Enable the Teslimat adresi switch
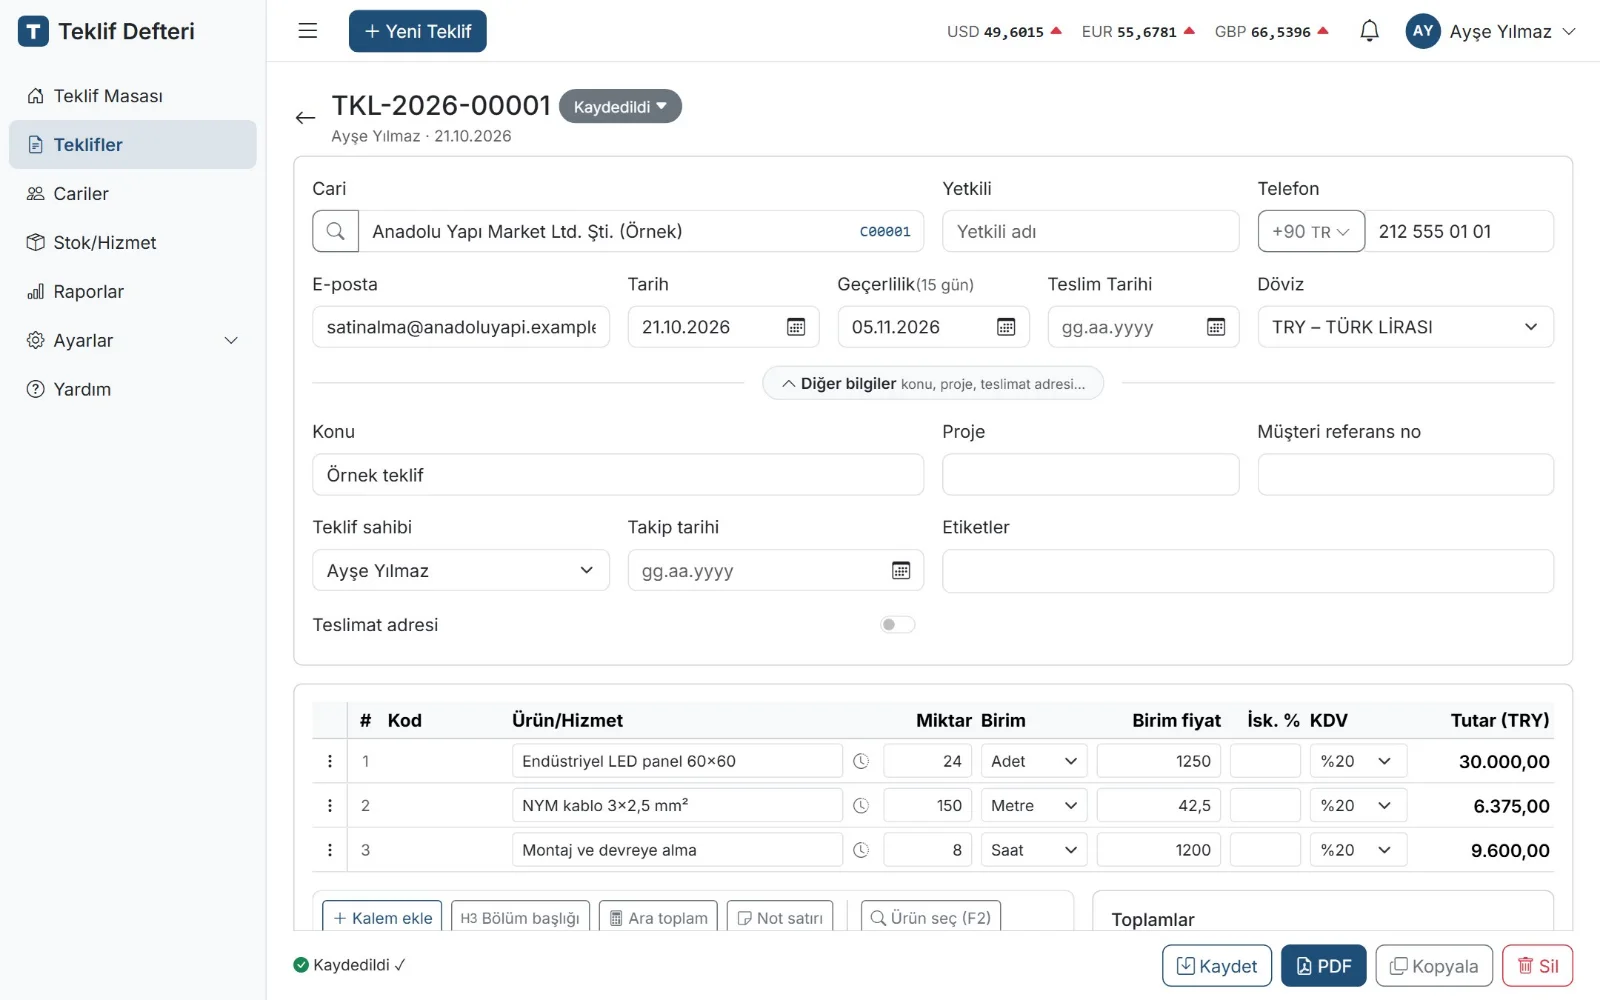Screen dimensions: 1600x1000 pyautogui.click(x=897, y=625)
